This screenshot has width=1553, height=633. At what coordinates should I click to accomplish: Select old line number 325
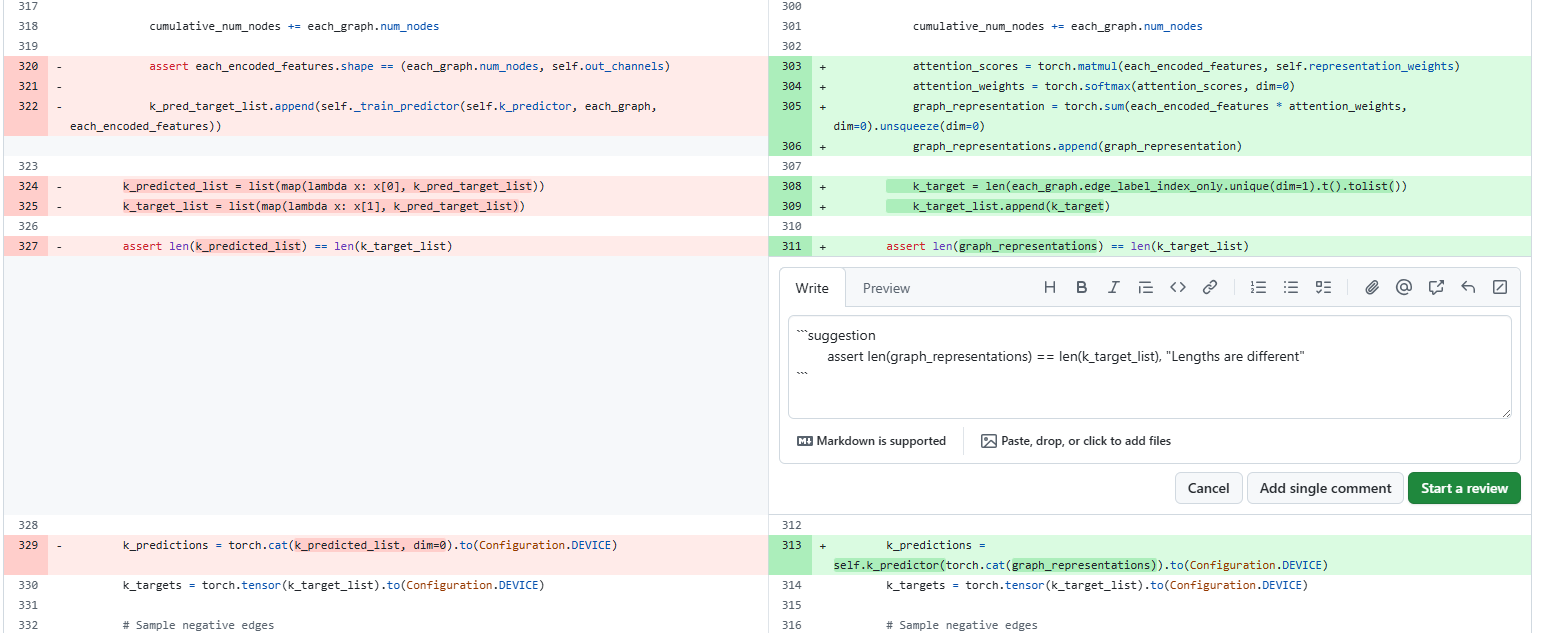[x=26, y=206]
